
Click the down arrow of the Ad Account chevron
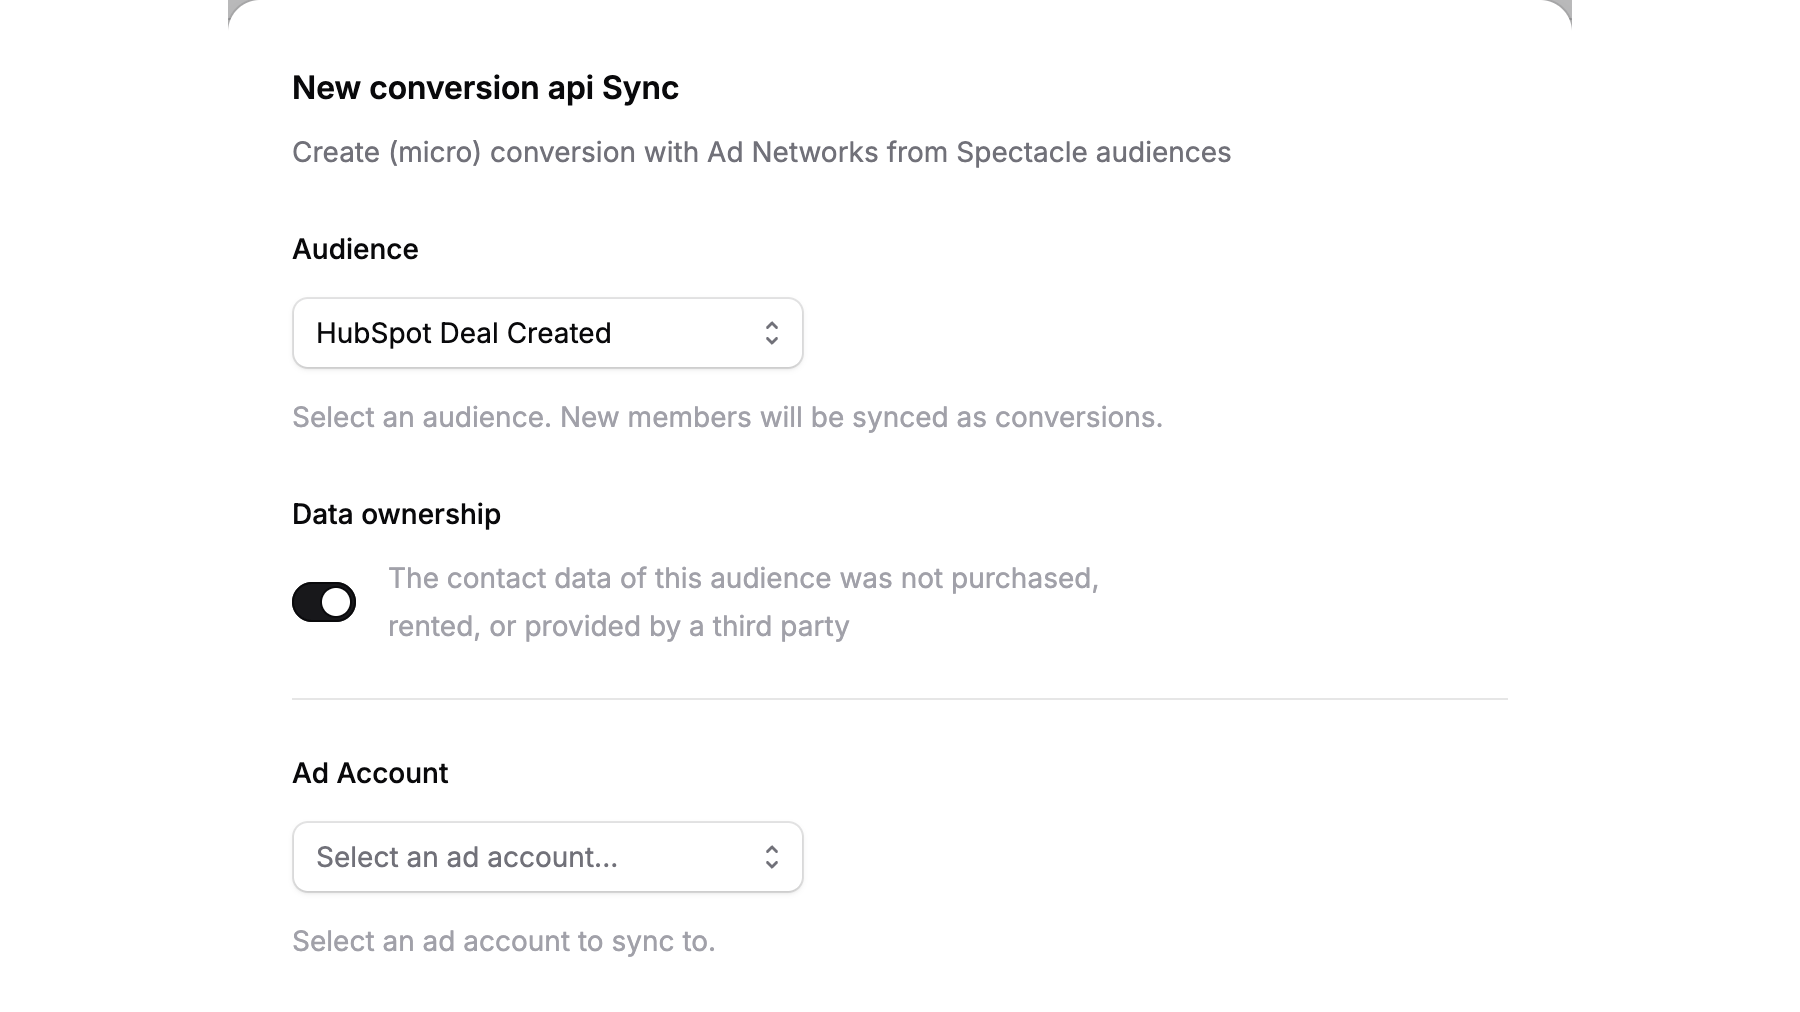772,864
